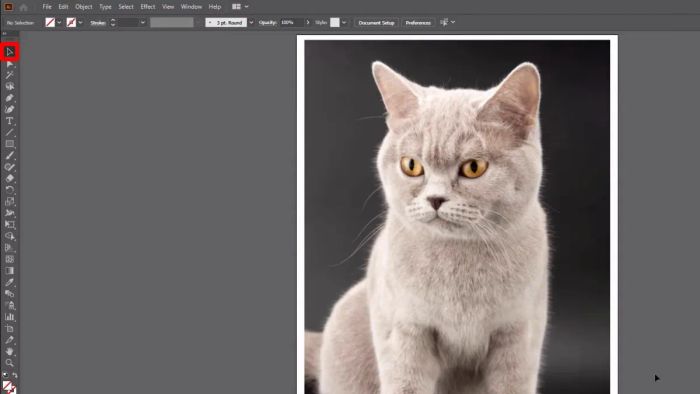This screenshot has width=700, height=394.
Task: Pick the Free Transform tool
Action: [9, 225]
